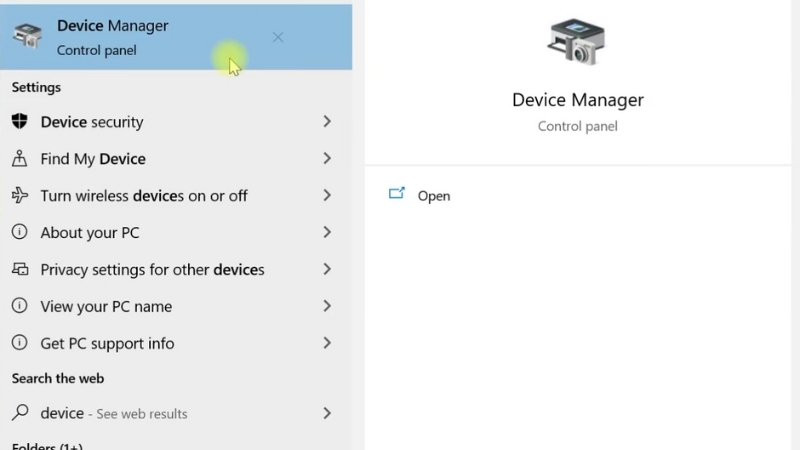Dismiss the Device Manager result with X button

coord(278,37)
